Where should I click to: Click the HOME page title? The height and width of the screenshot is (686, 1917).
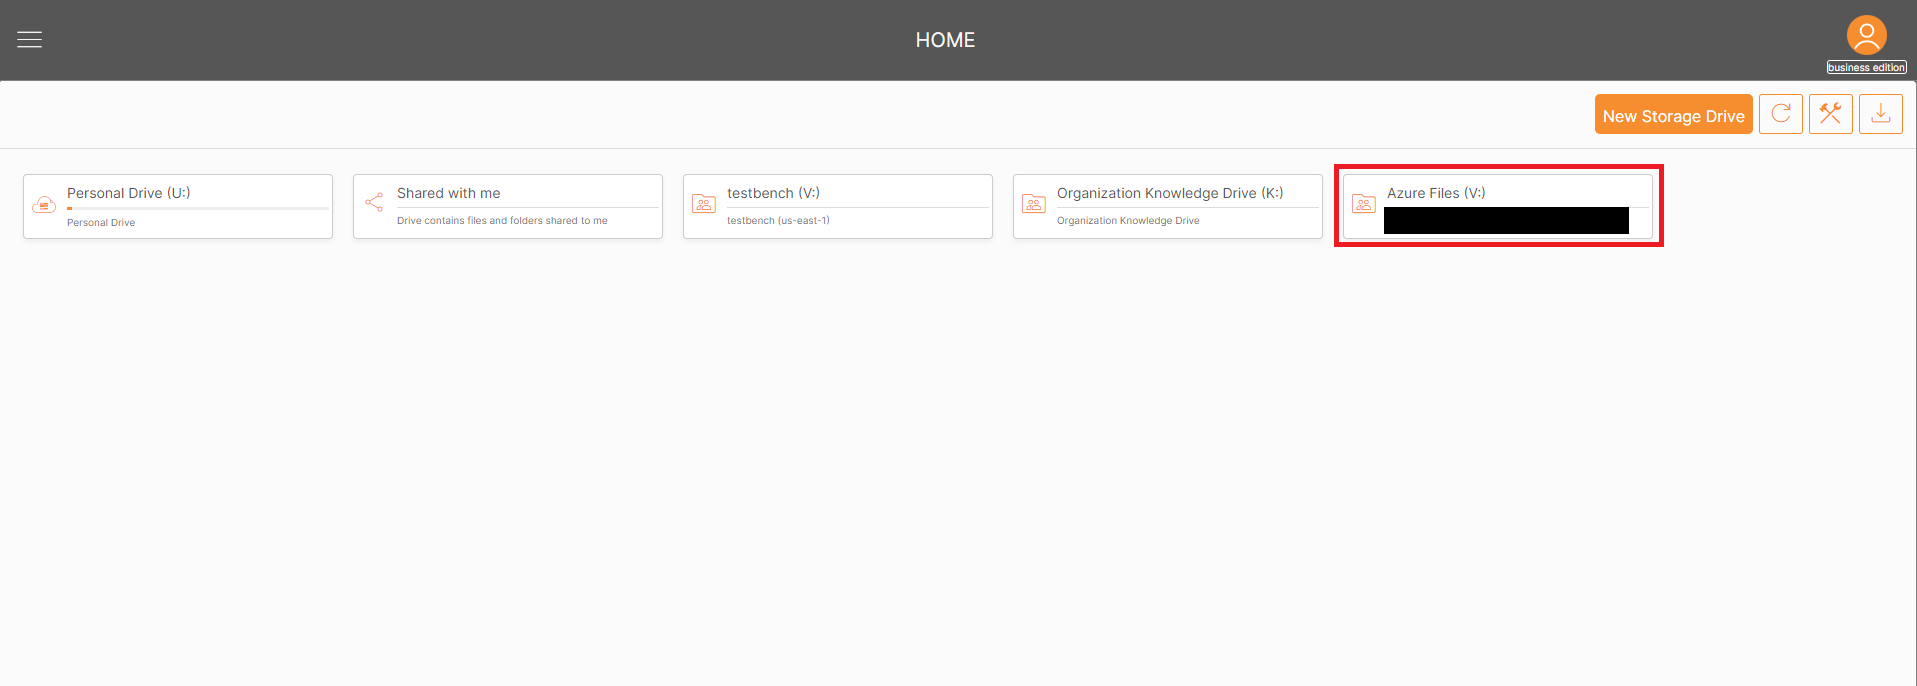pos(945,40)
